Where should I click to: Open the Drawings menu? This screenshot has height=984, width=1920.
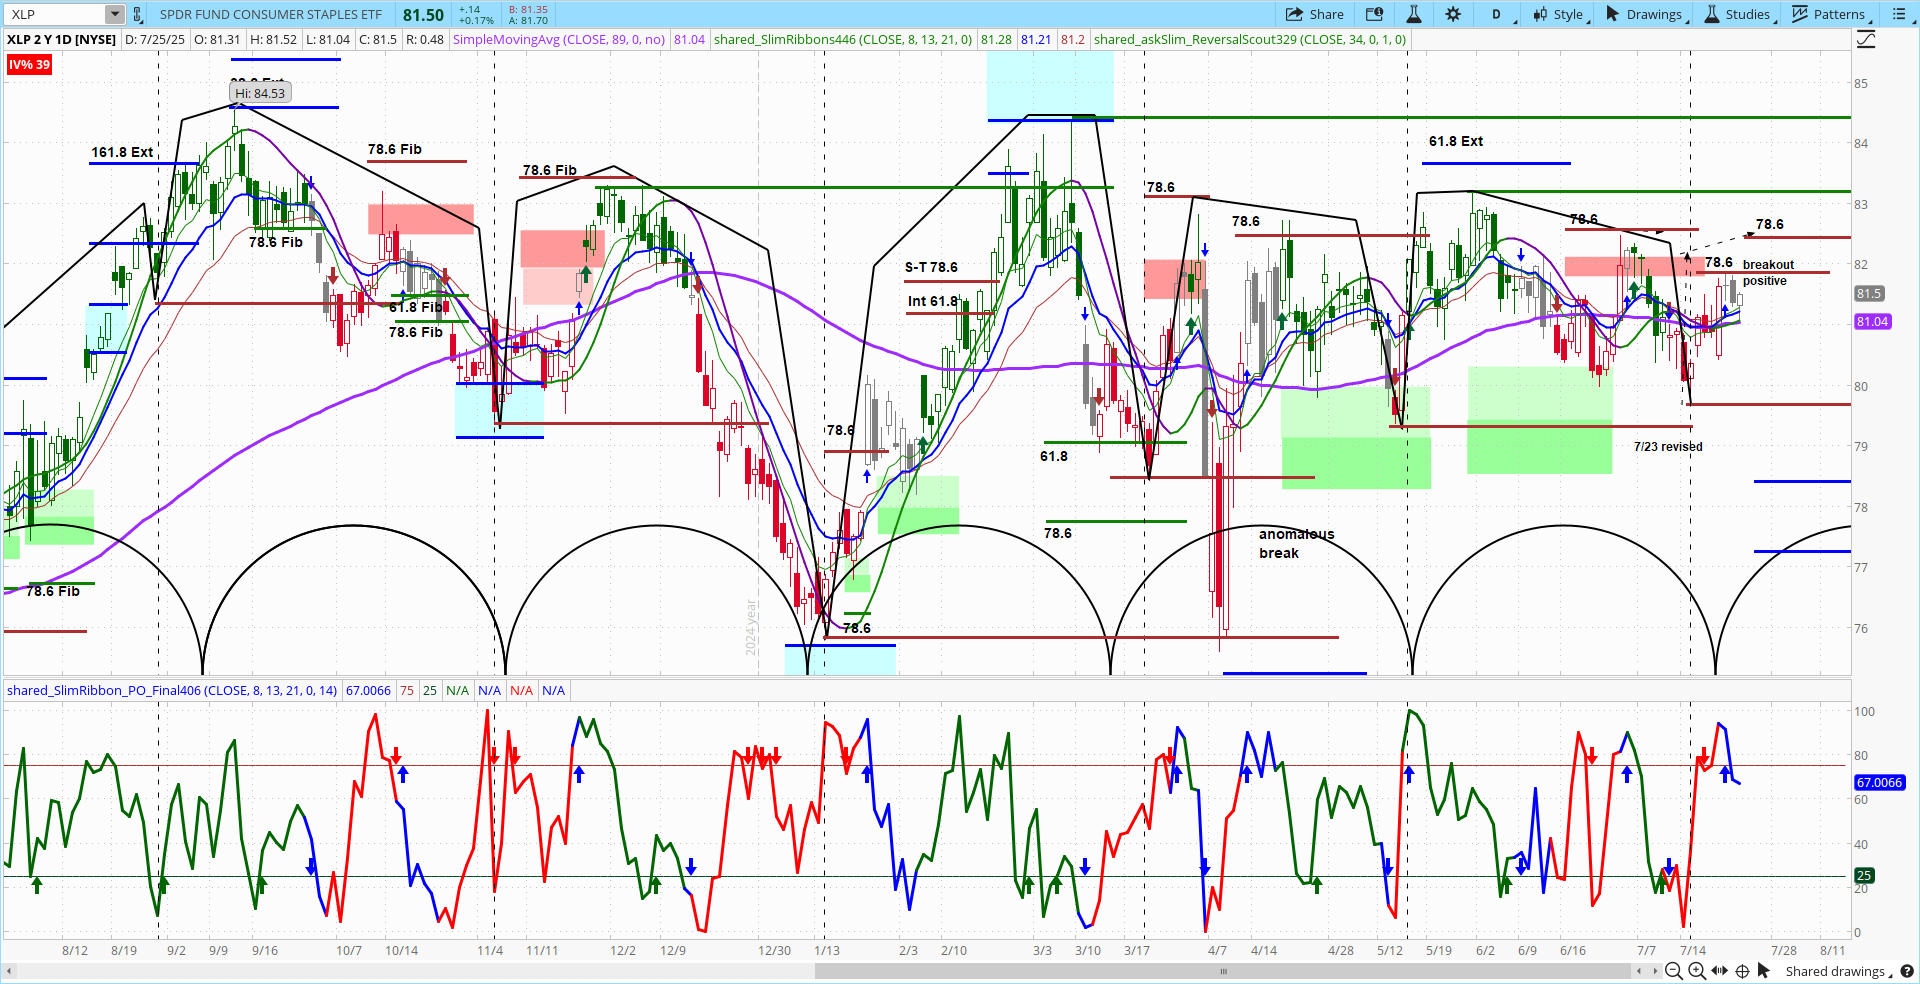pyautogui.click(x=1646, y=14)
